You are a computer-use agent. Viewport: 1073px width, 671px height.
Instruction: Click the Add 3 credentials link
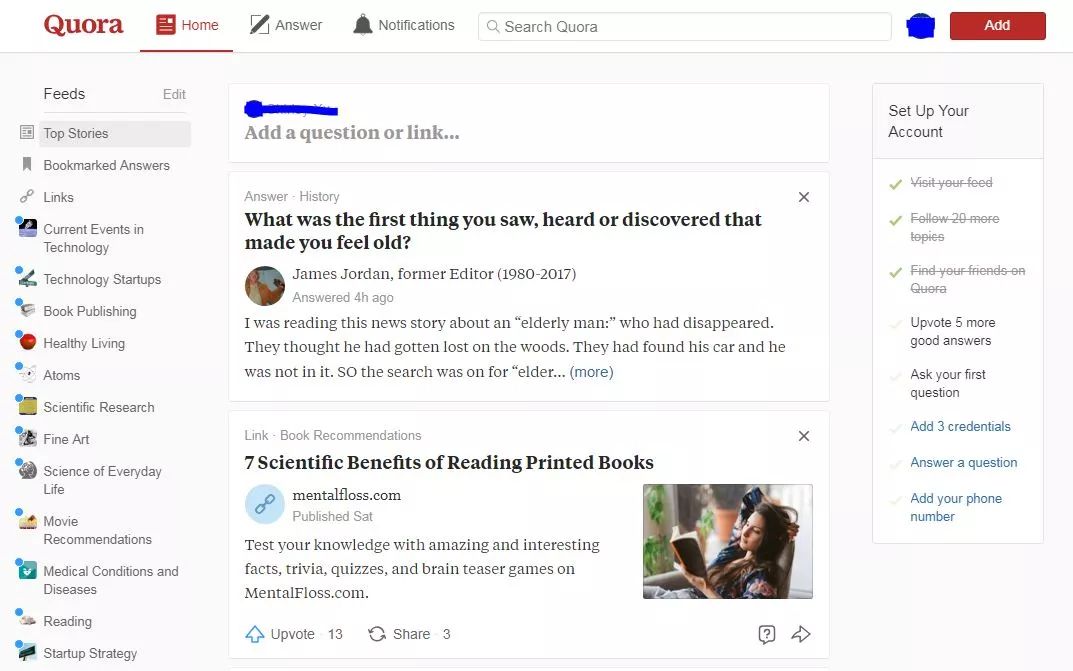pyautogui.click(x=960, y=426)
